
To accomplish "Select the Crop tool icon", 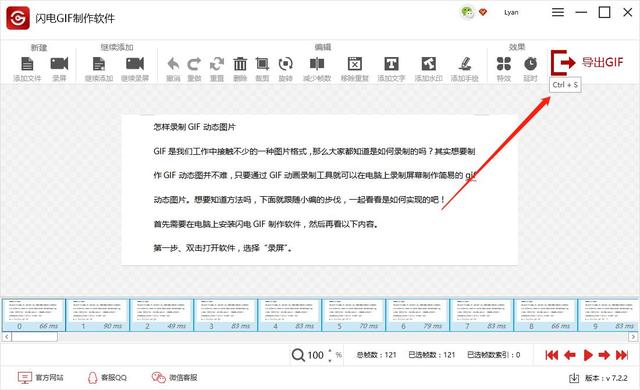I will point(262,64).
